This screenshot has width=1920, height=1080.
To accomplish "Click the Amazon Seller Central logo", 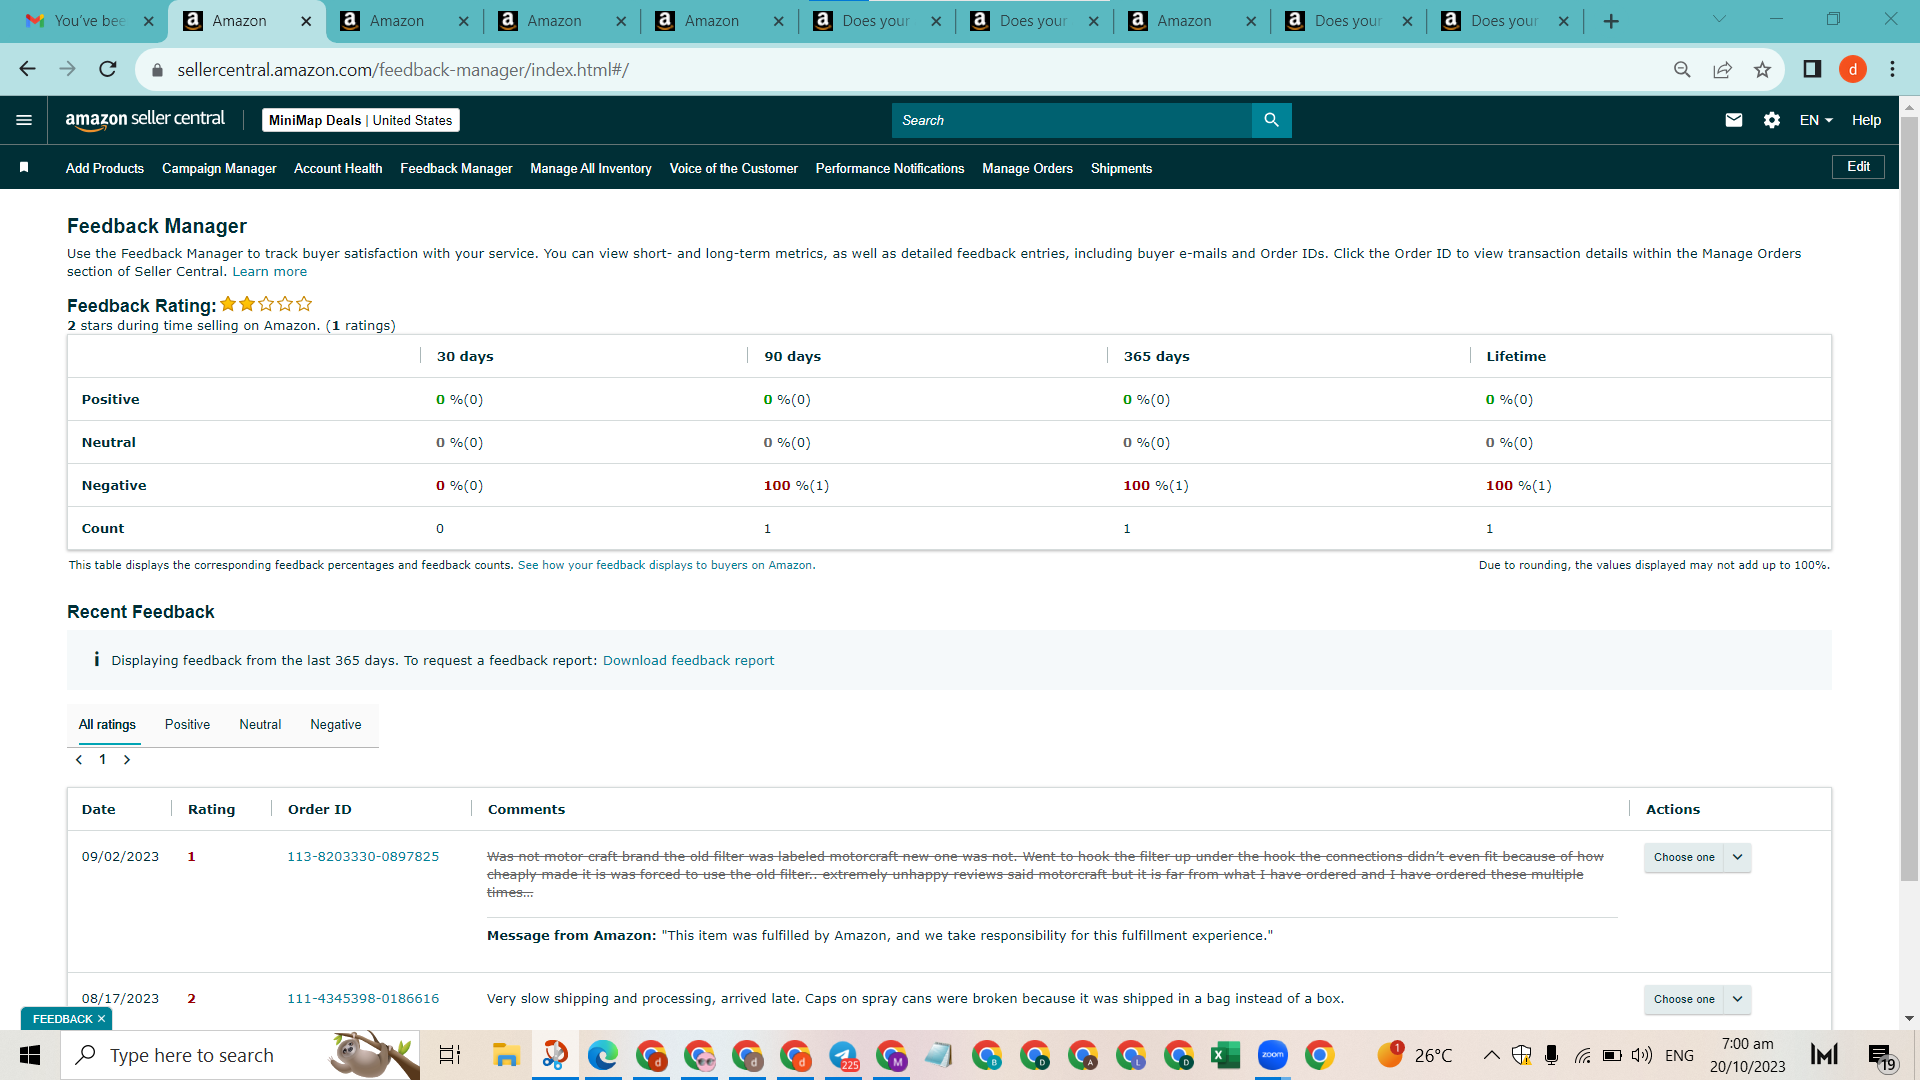I will point(145,120).
